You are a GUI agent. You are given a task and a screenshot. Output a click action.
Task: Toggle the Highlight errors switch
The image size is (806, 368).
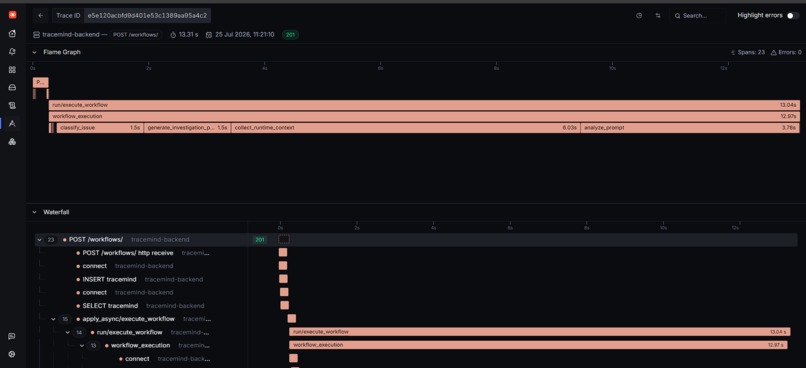[793, 15]
